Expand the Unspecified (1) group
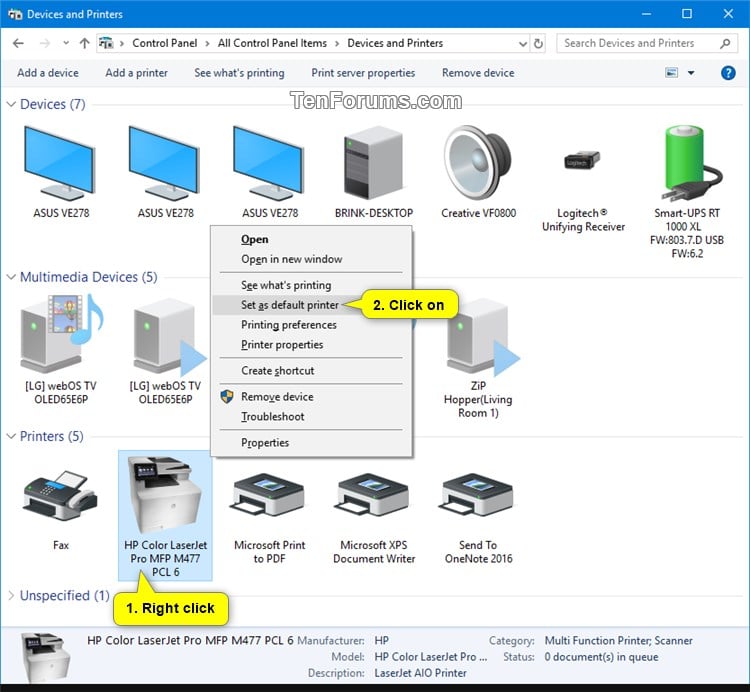Viewport: 750px width, 692px height. (x=11, y=595)
